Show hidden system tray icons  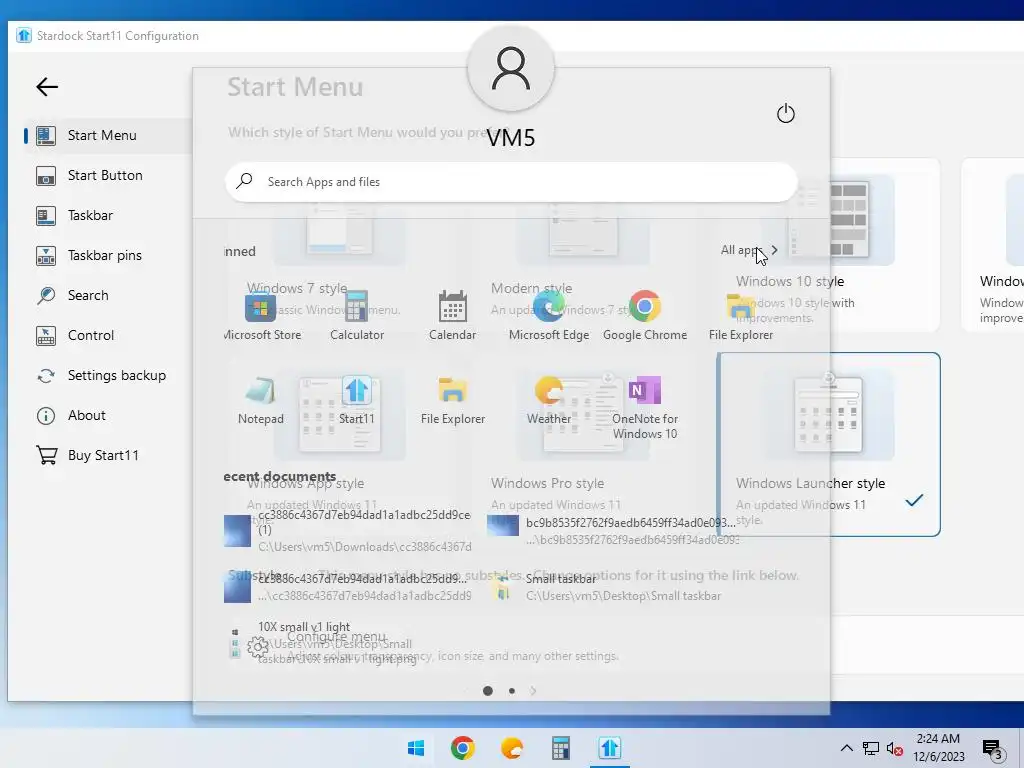coord(846,748)
